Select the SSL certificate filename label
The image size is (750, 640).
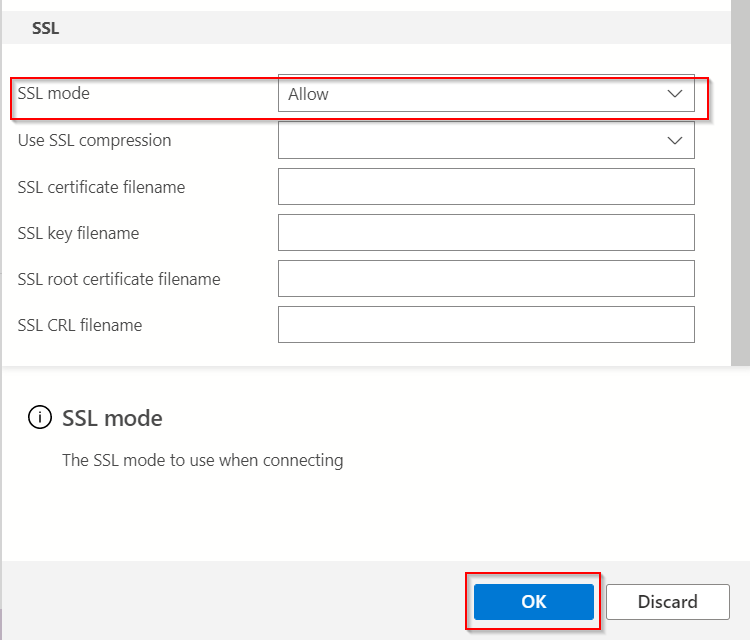[101, 187]
